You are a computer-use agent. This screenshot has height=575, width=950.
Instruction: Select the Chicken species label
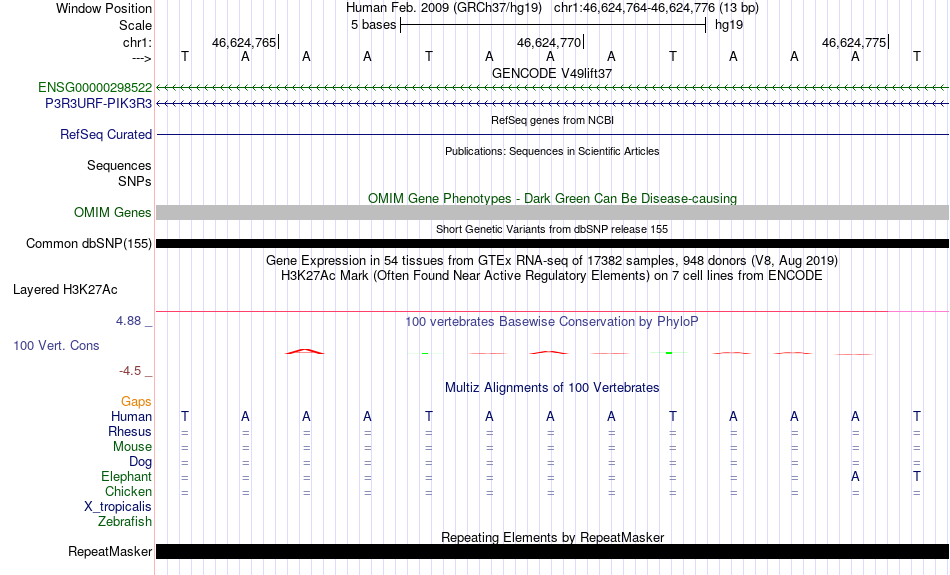pos(128,491)
